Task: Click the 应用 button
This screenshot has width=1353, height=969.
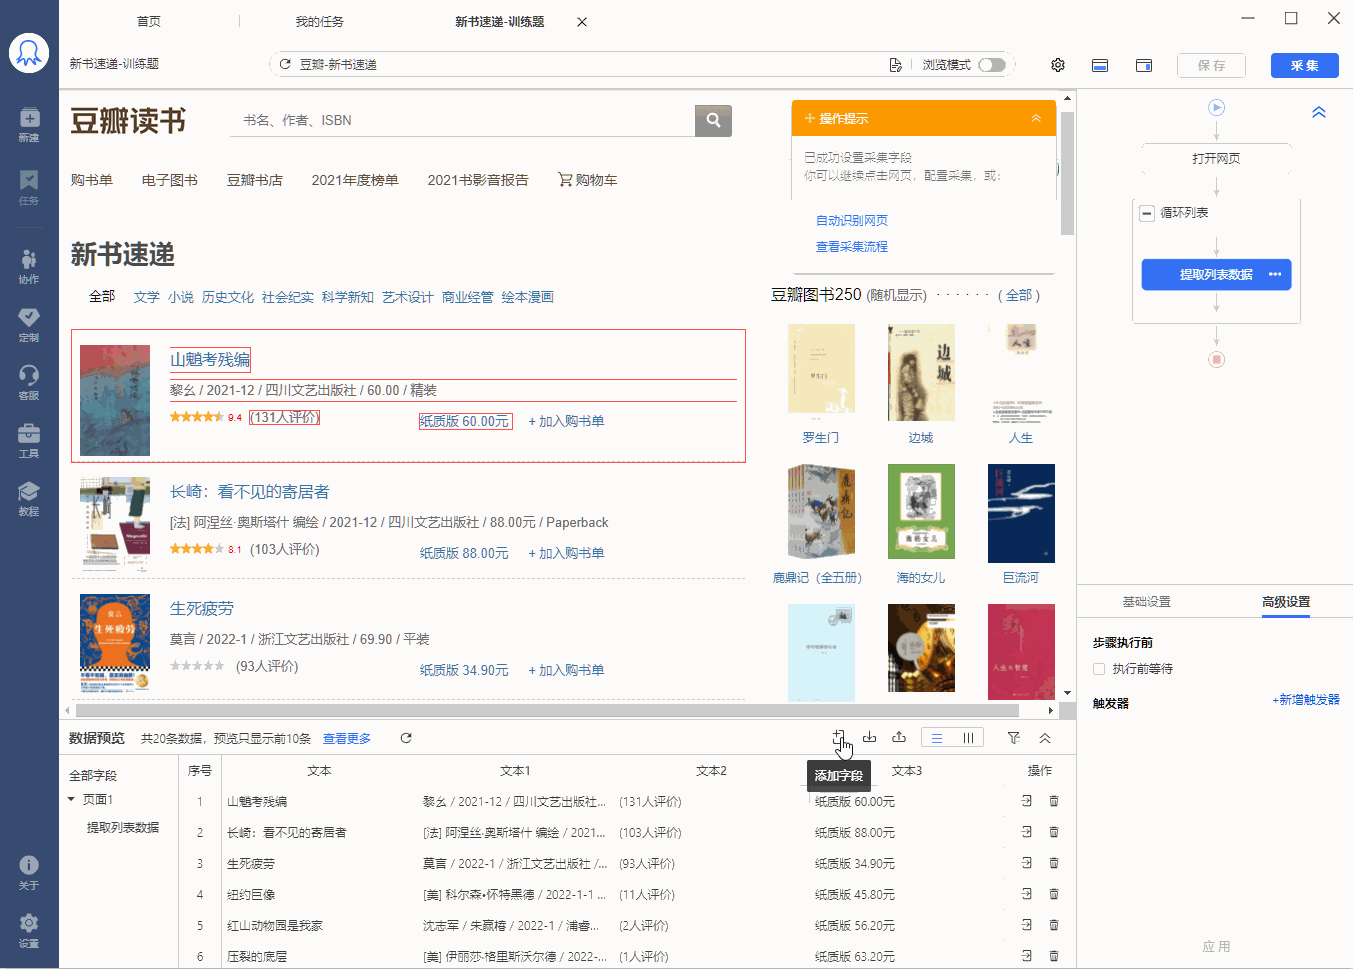Action: (1216, 946)
